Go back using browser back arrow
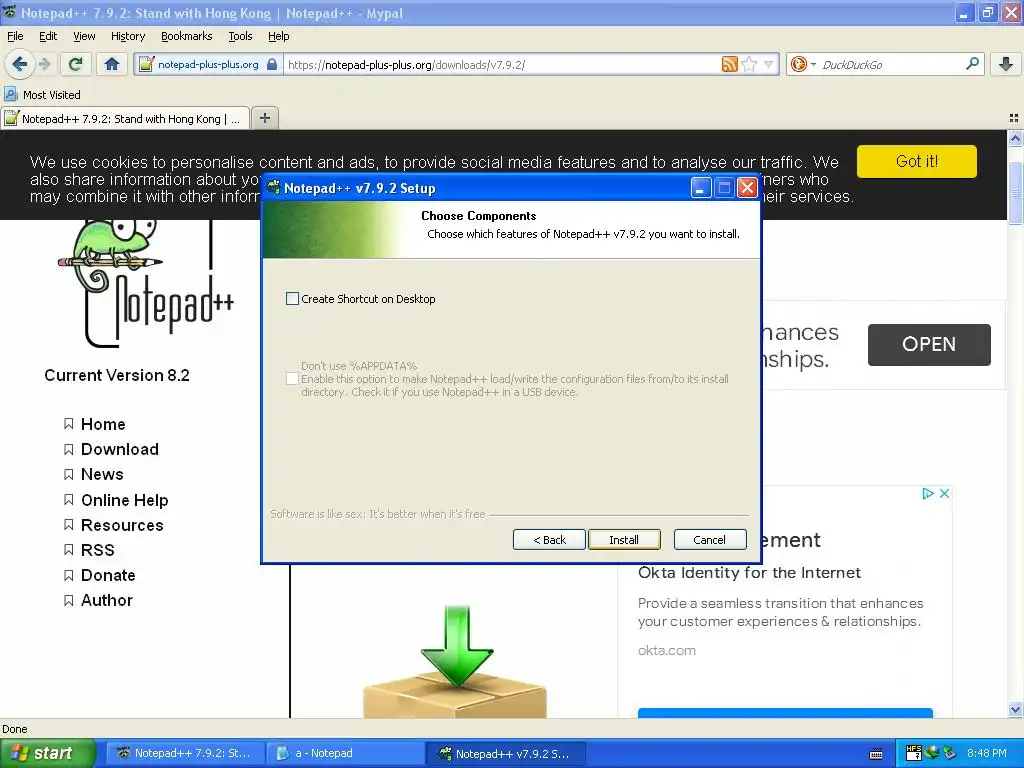 20,64
